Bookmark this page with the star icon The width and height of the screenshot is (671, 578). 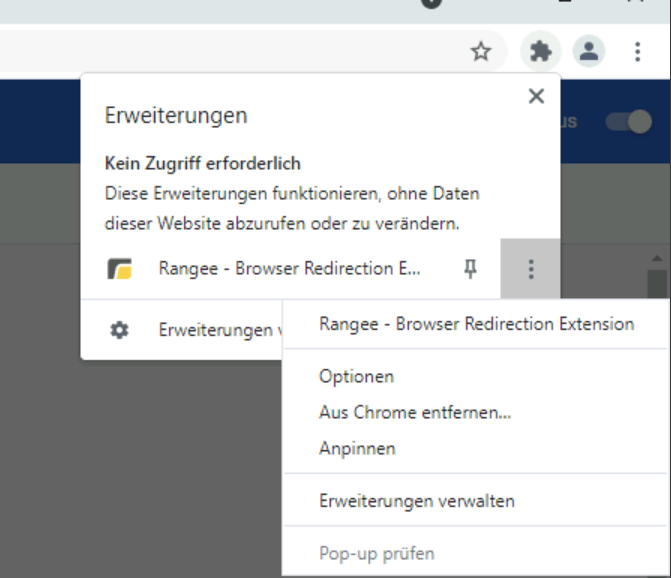tap(481, 52)
